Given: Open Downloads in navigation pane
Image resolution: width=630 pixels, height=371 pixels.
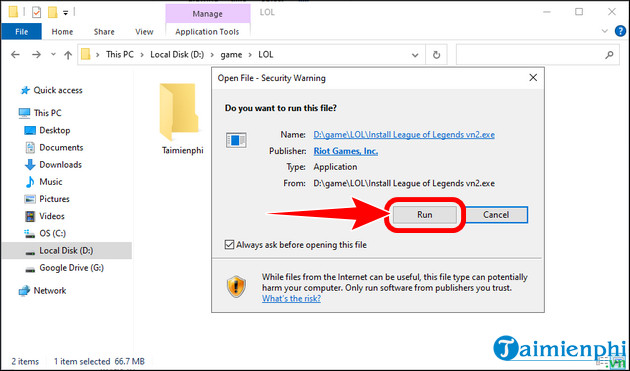Looking at the screenshot, I should (60, 165).
